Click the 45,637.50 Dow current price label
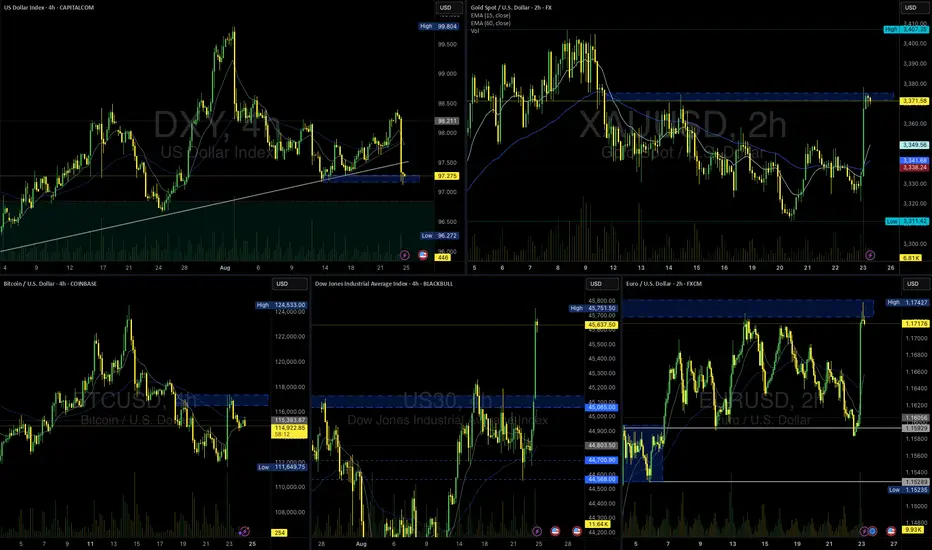The image size is (932, 550). pos(602,325)
